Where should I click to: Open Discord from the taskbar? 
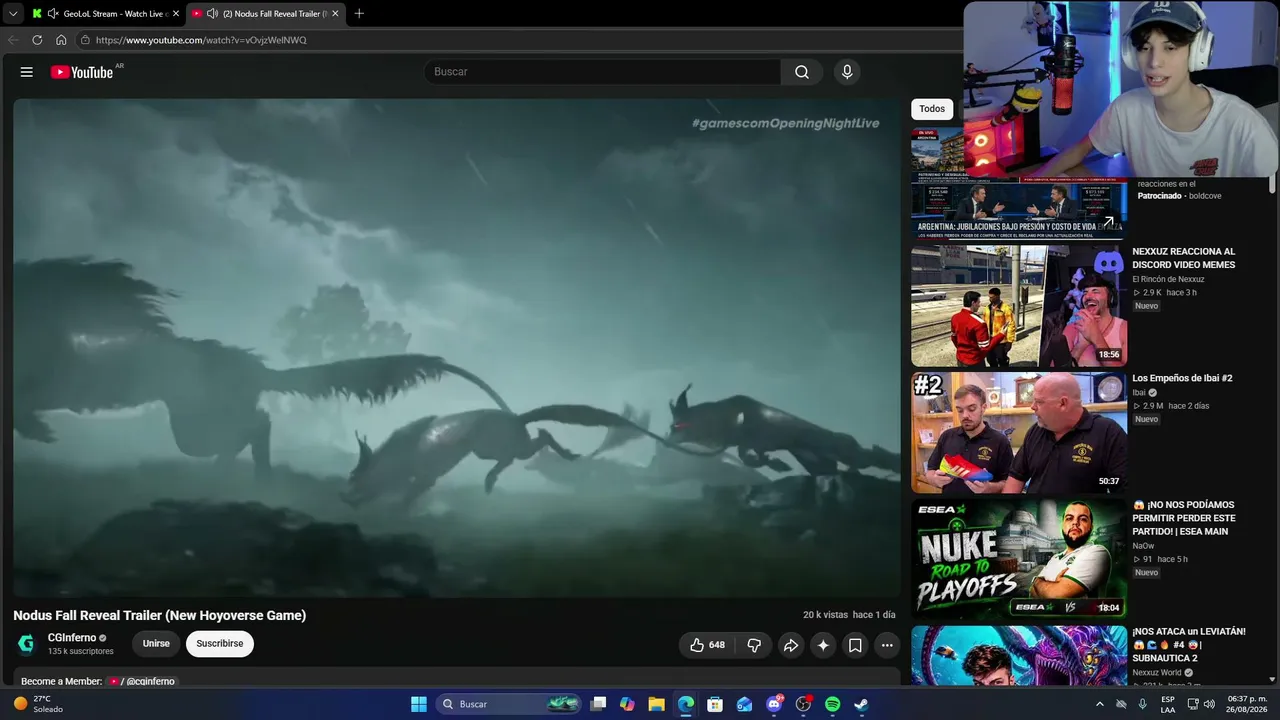point(774,704)
